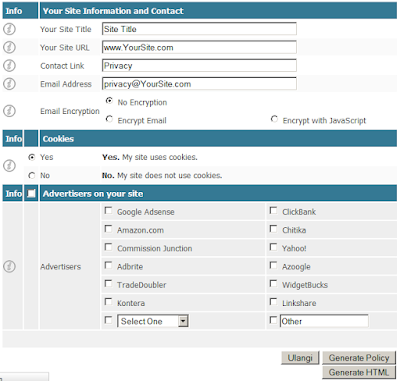Check the Amazon.com advertiser box

108,229
